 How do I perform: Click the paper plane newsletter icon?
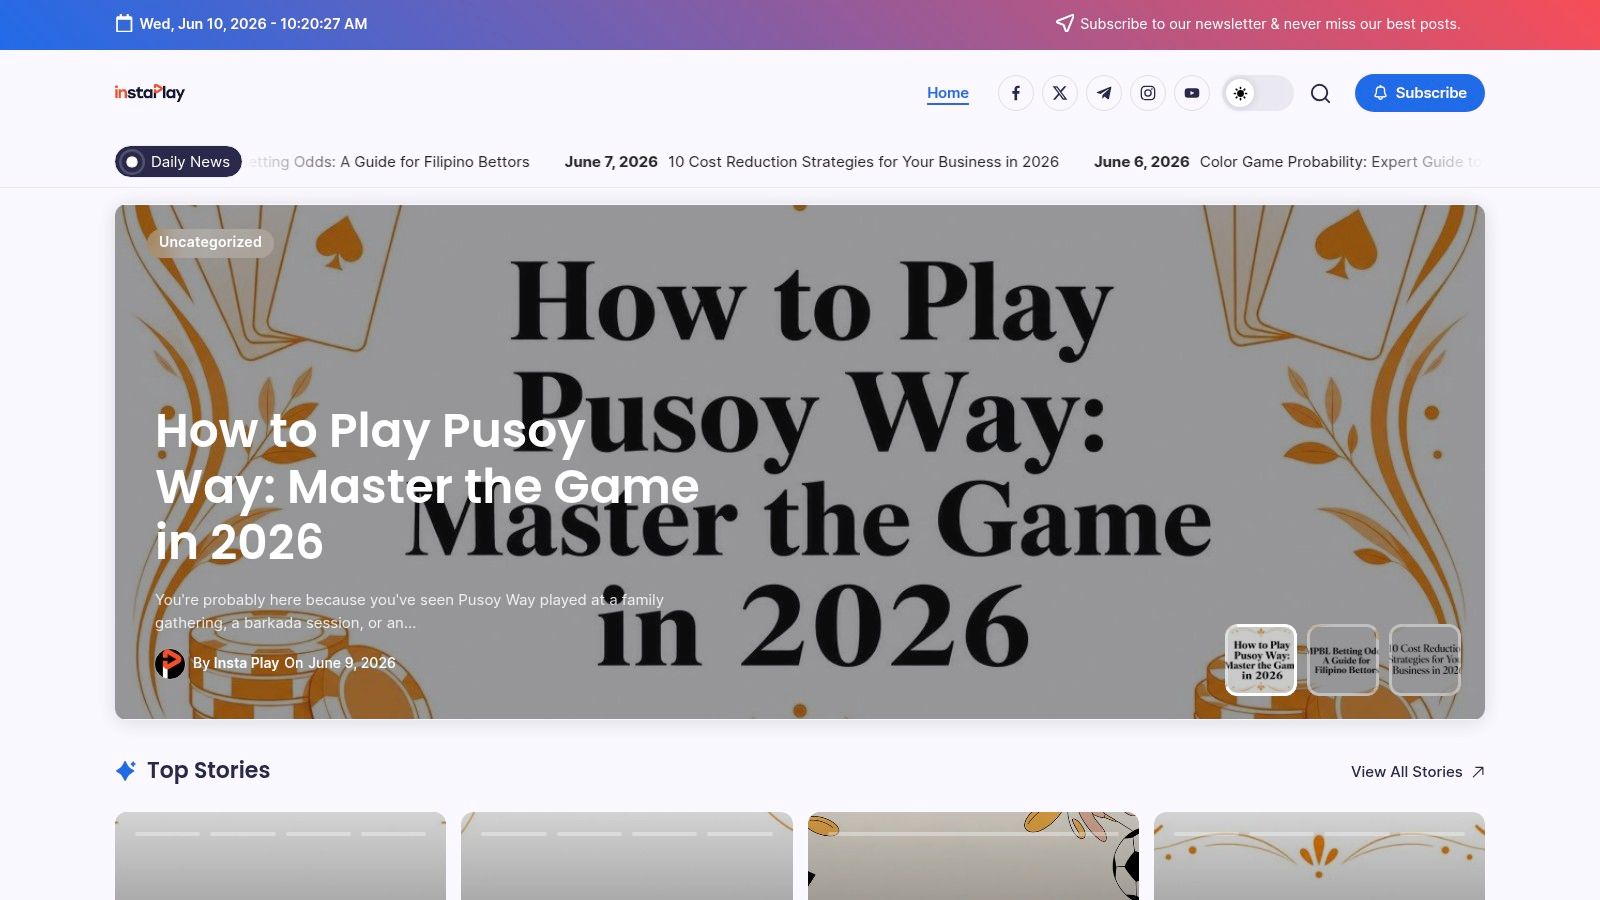pos(1065,23)
